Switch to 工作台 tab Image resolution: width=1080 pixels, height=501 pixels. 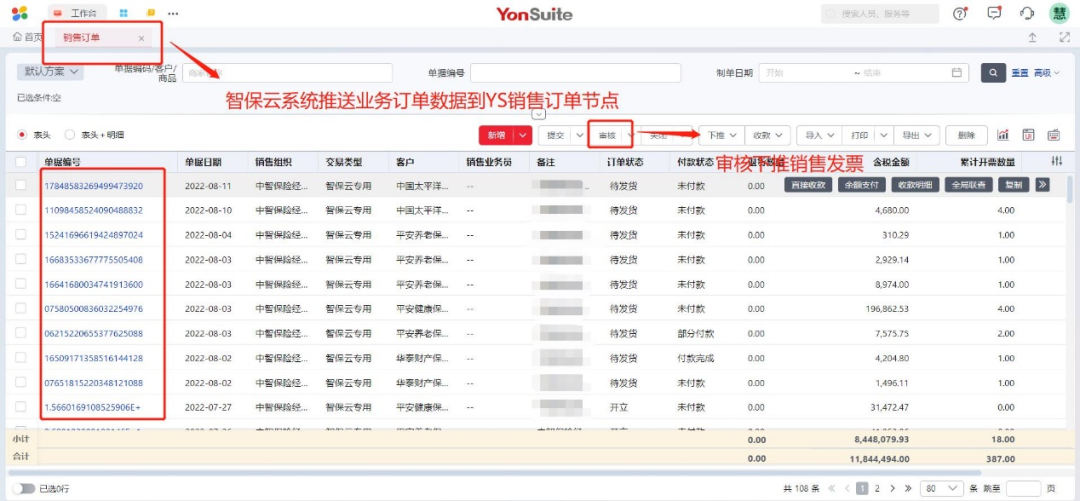[x=77, y=13]
